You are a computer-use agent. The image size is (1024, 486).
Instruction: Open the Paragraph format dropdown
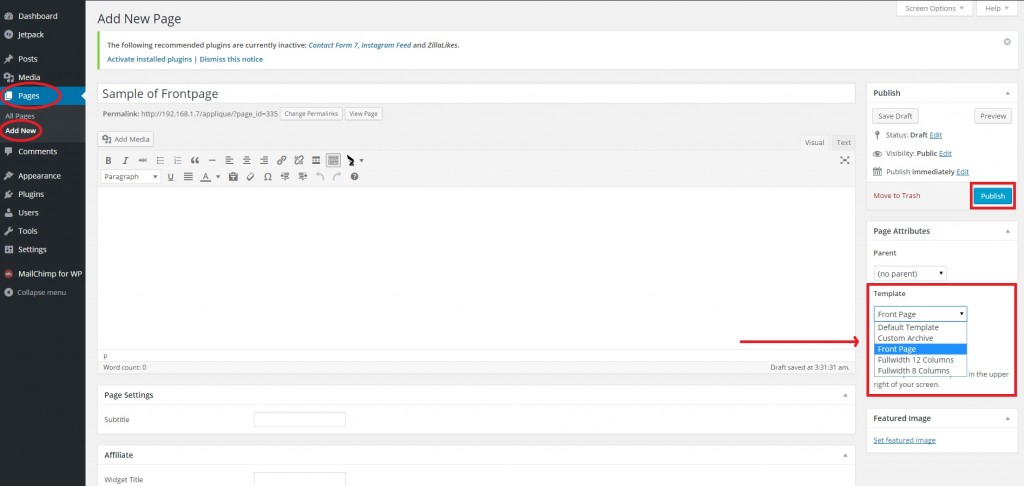pyautogui.click(x=131, y=177)
